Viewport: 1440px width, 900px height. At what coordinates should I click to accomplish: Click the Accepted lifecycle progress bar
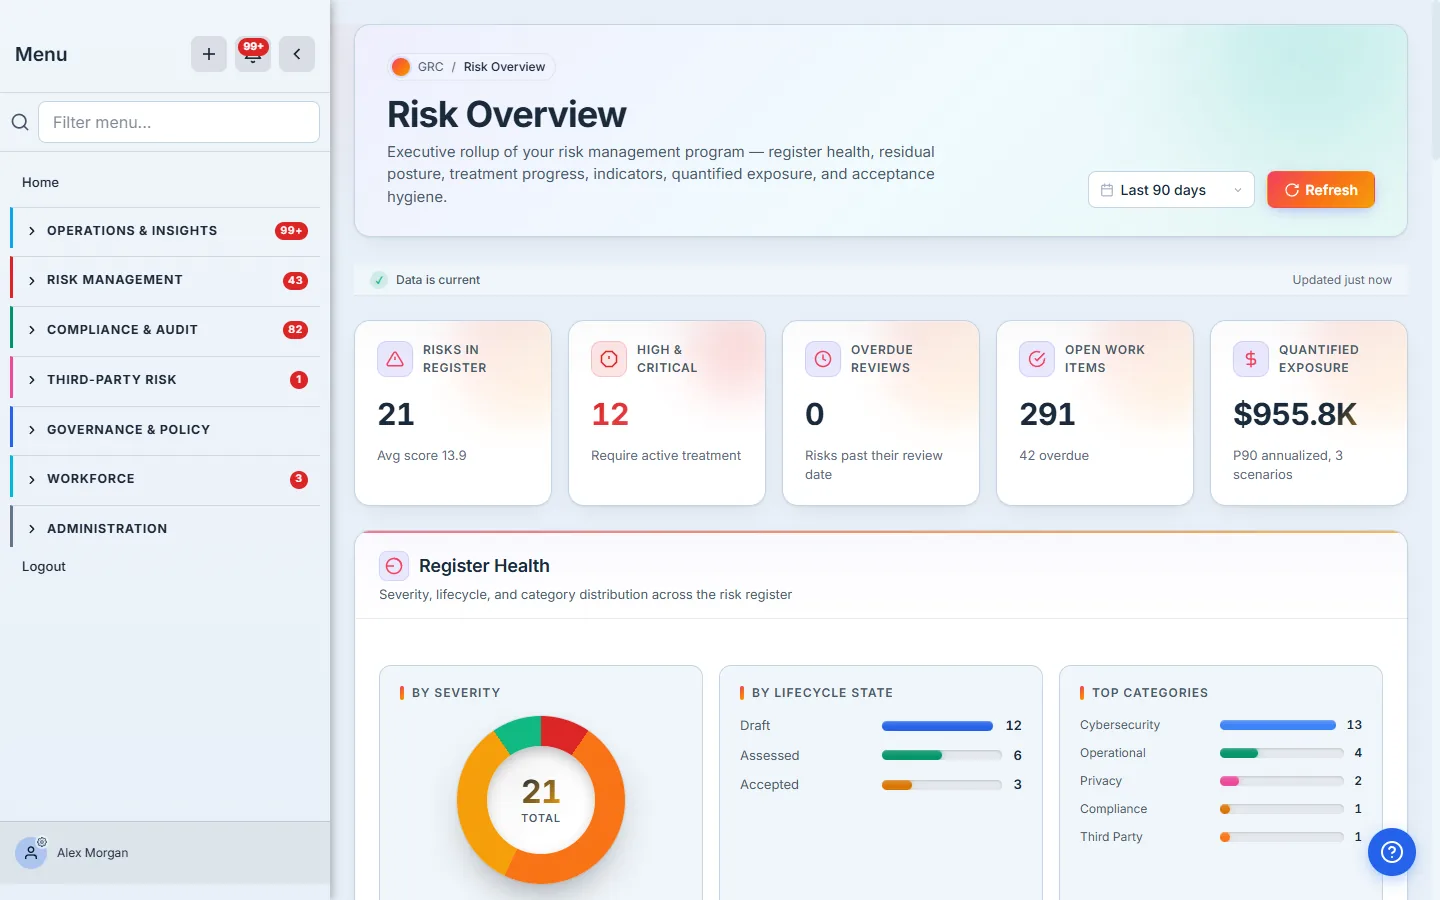pyautogui.click(x=942, y=785)
